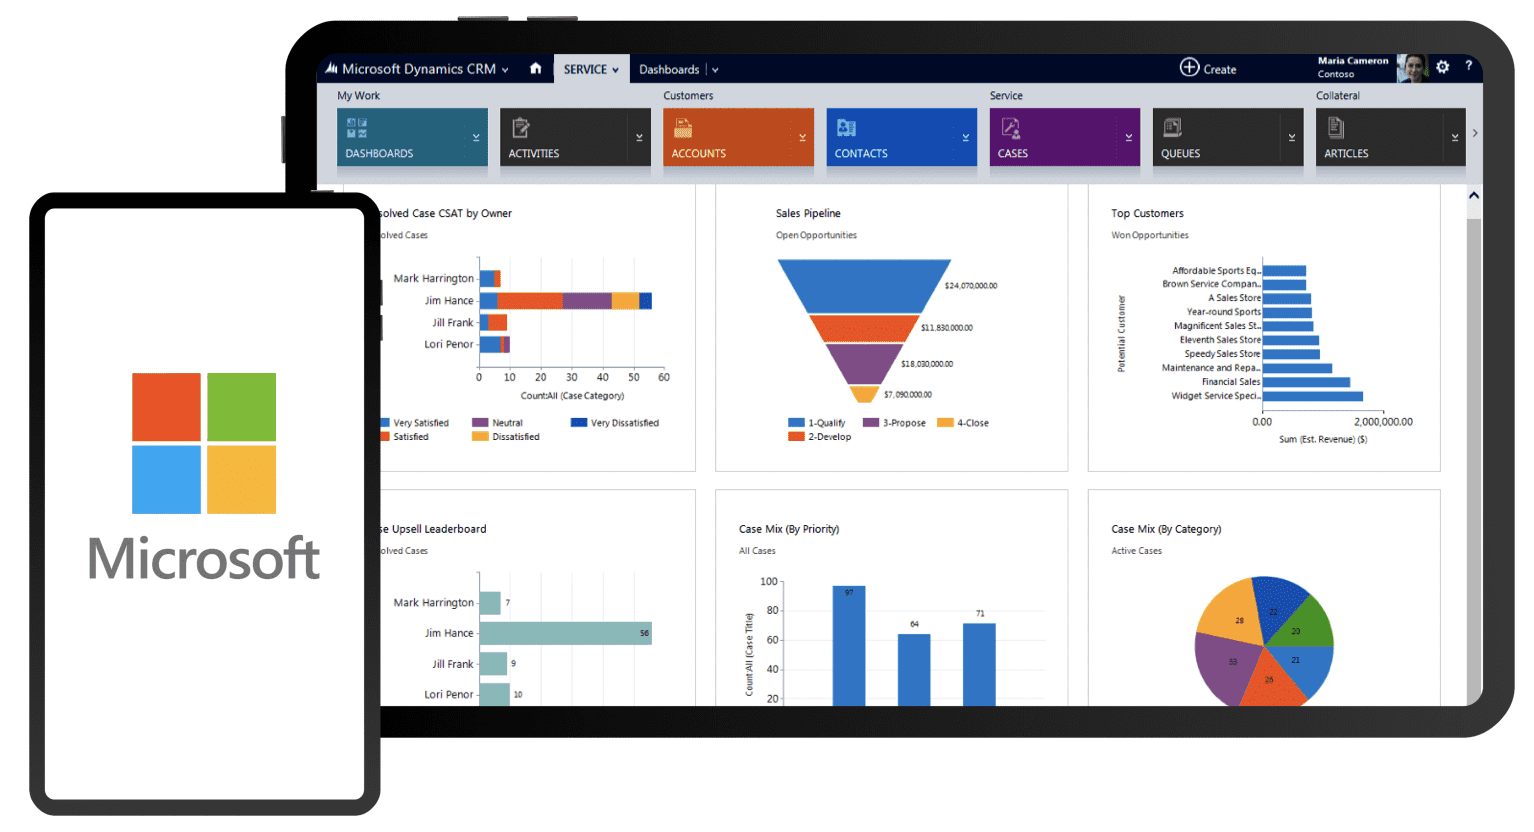The height and width of the screenshot is (832, 1534).
Task: Click the 1-Qualify funnel segment
Action: 864,286
